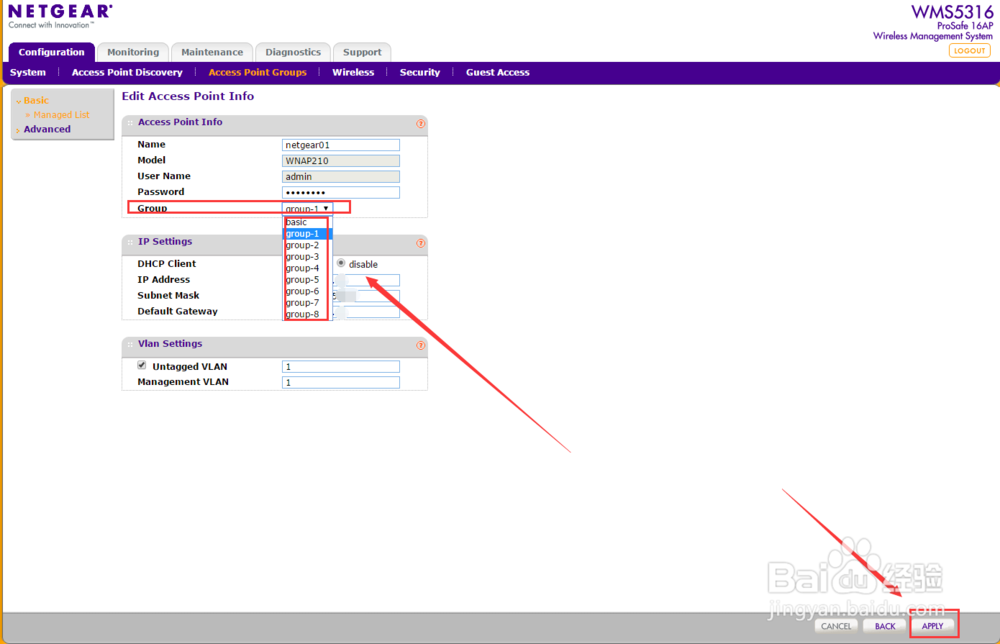Choose group-6 in the Group list

pos(306,291)
